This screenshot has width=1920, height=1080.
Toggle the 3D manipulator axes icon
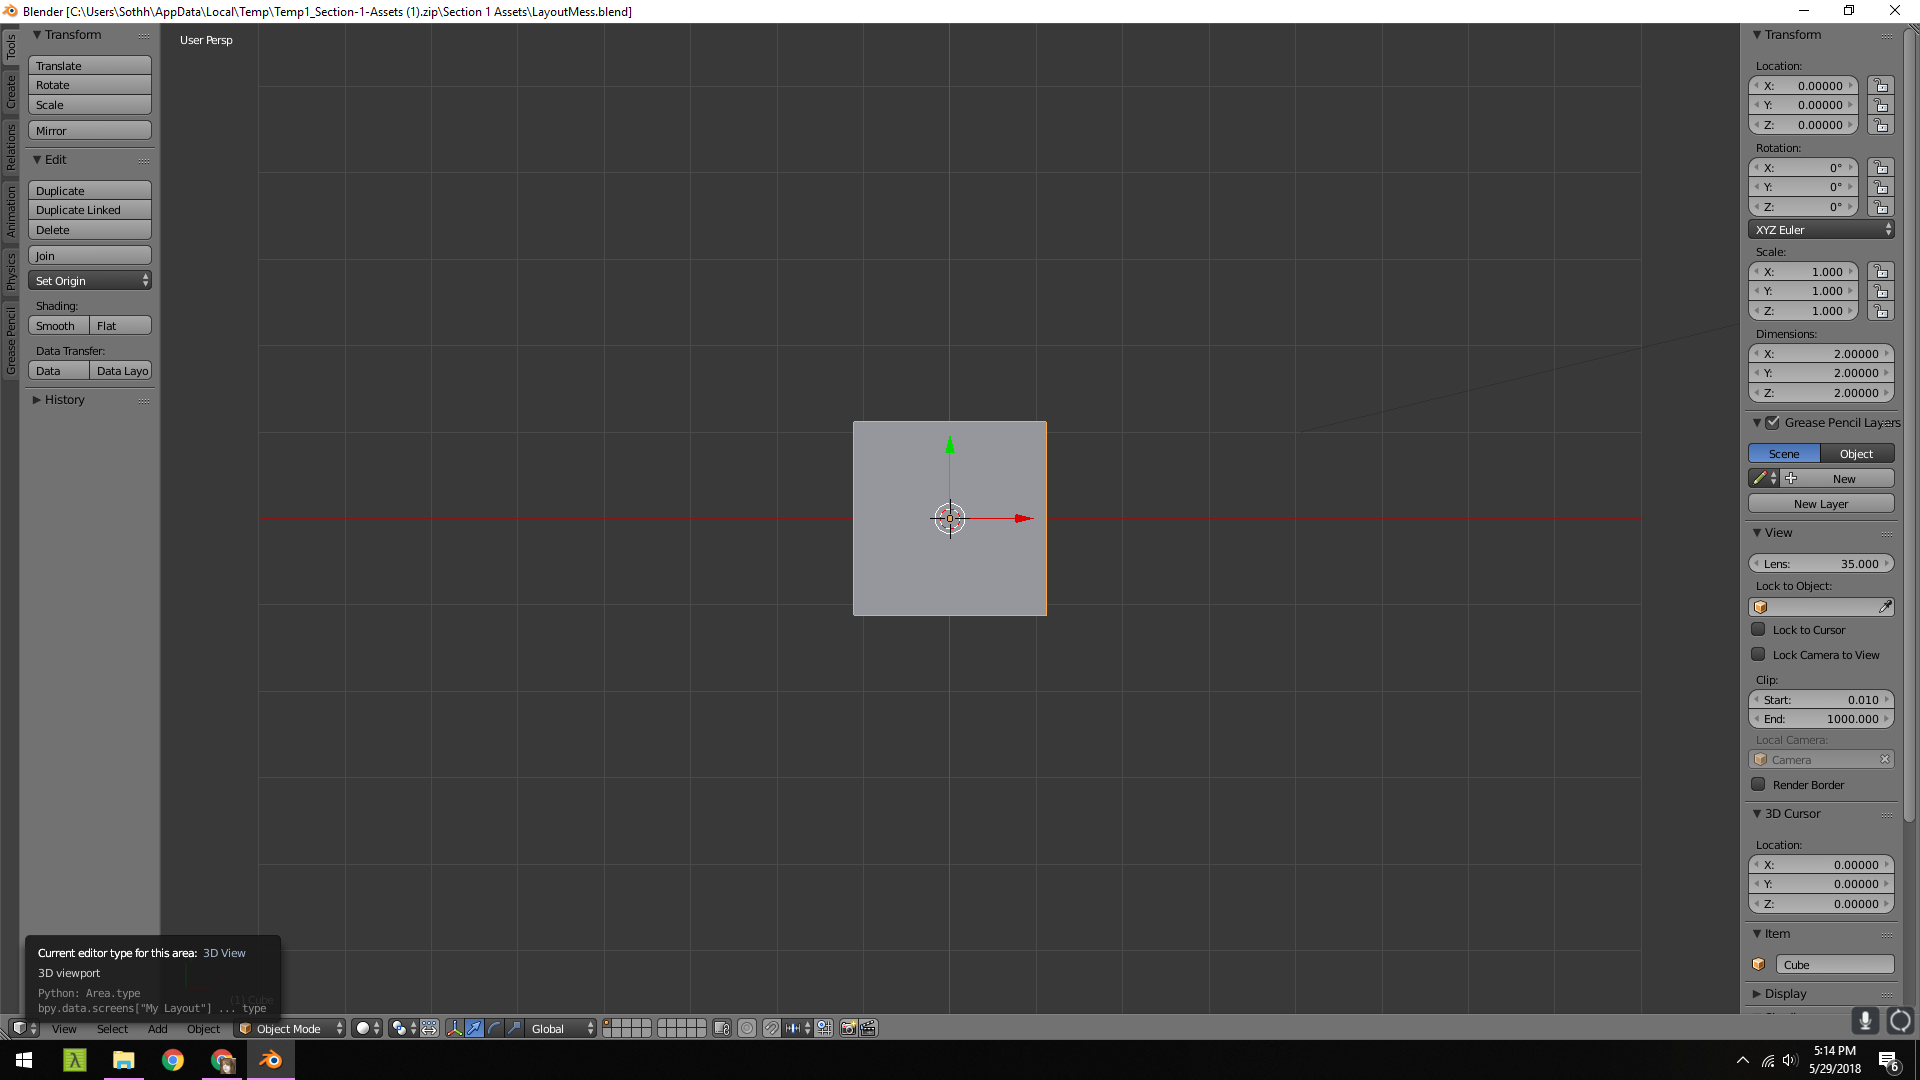click(x=455, y=1028)
